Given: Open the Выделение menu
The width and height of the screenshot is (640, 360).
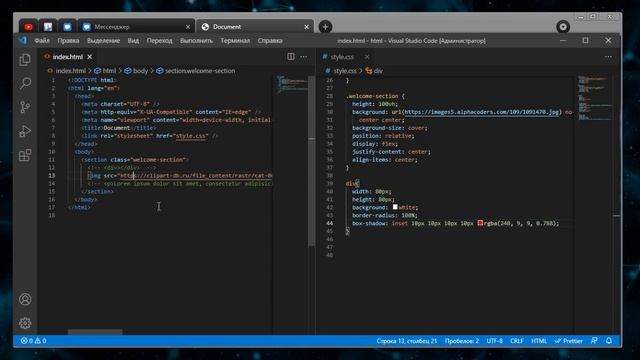Looking at the screenshot, I should click(103, 40).
